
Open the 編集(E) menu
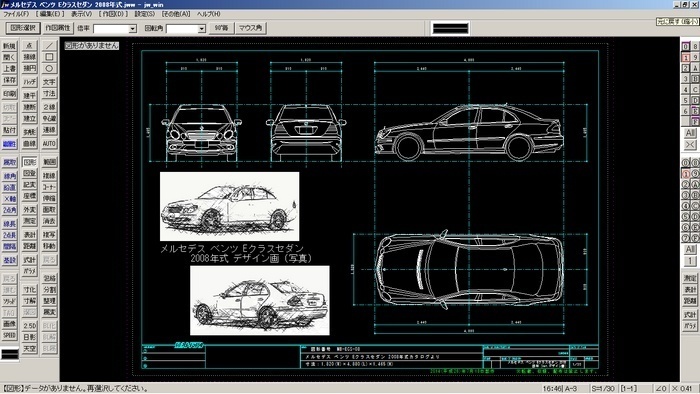coord(50,14)
